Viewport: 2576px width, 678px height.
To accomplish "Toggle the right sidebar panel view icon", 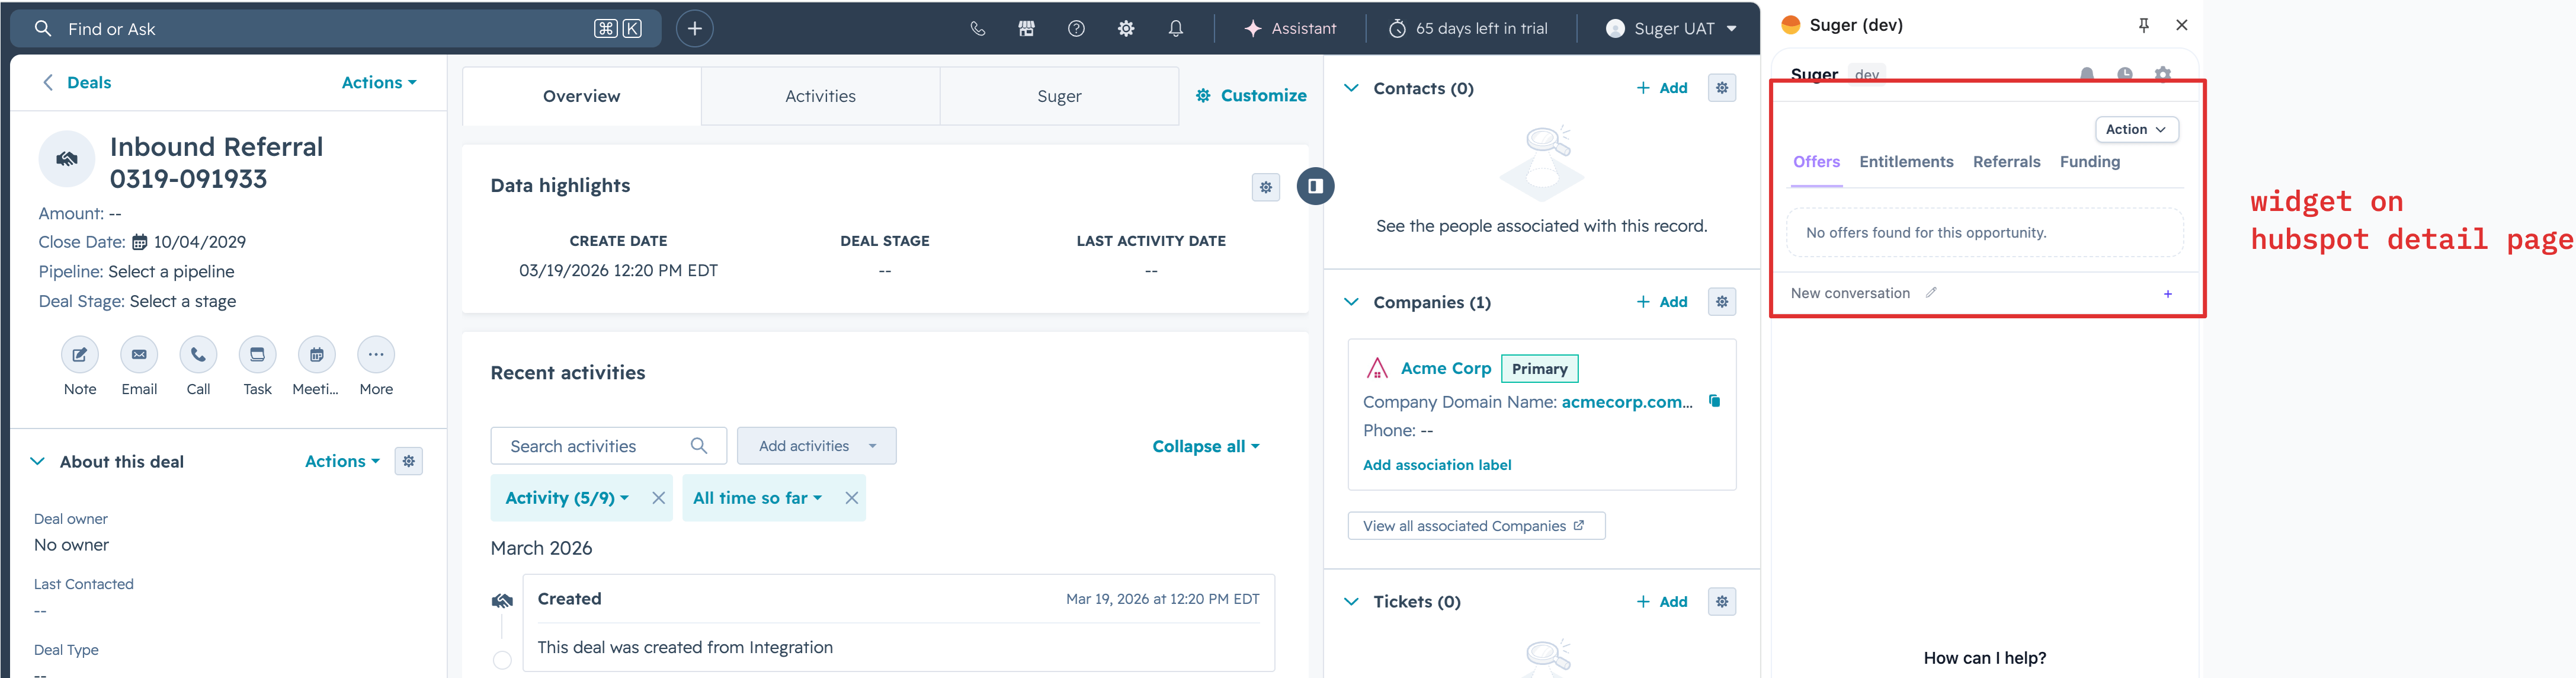I will (x=1316, y=186).
